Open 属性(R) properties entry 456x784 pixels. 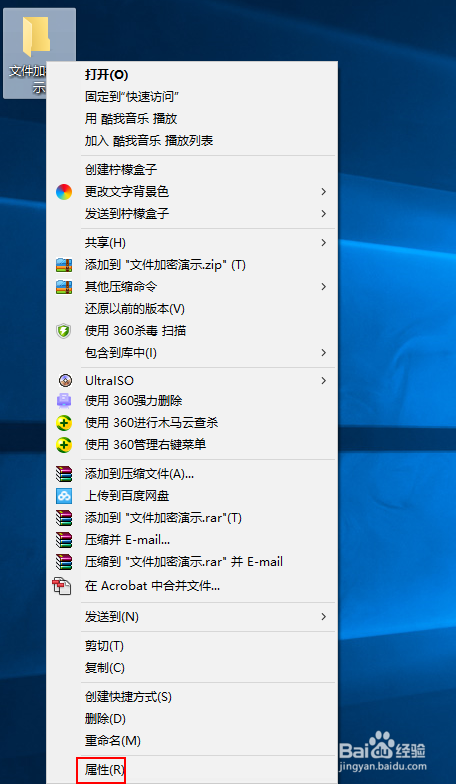tap(192, 770)
